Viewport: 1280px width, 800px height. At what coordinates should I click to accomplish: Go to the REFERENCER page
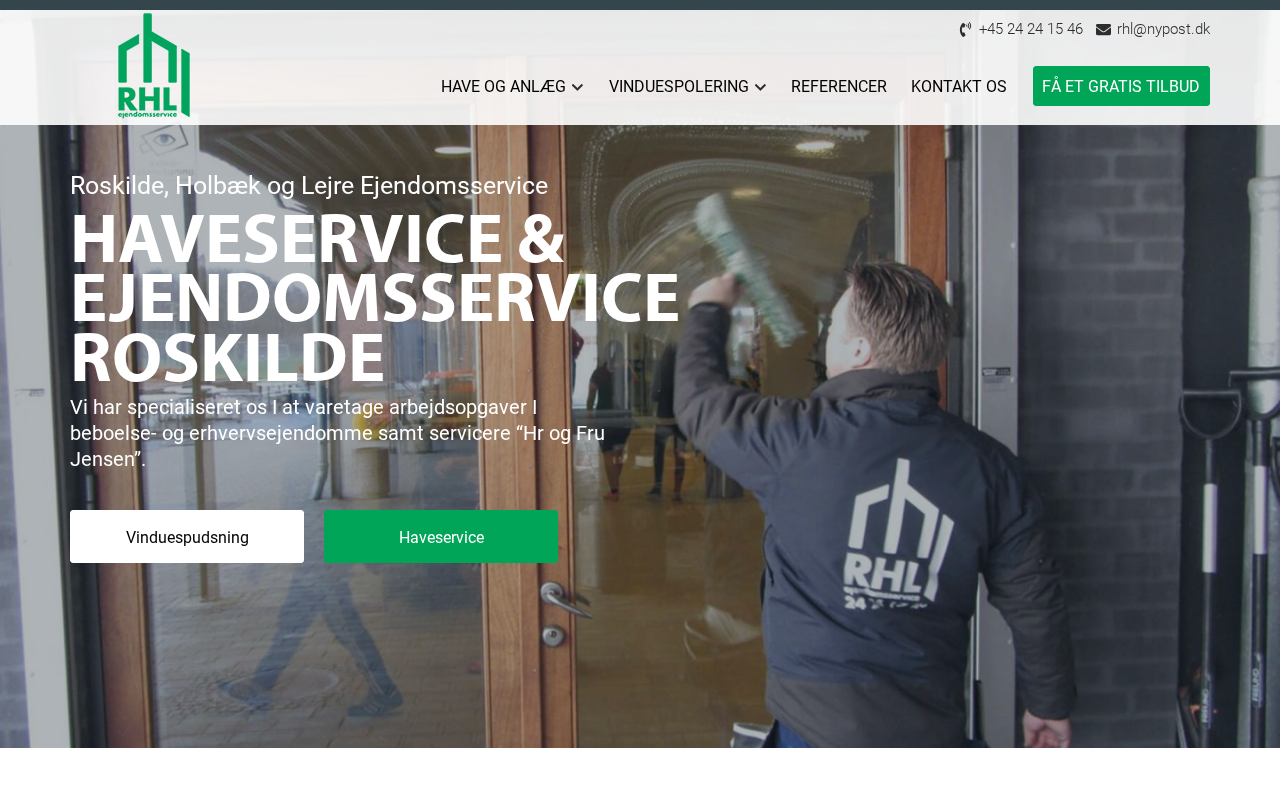[839, 87]
